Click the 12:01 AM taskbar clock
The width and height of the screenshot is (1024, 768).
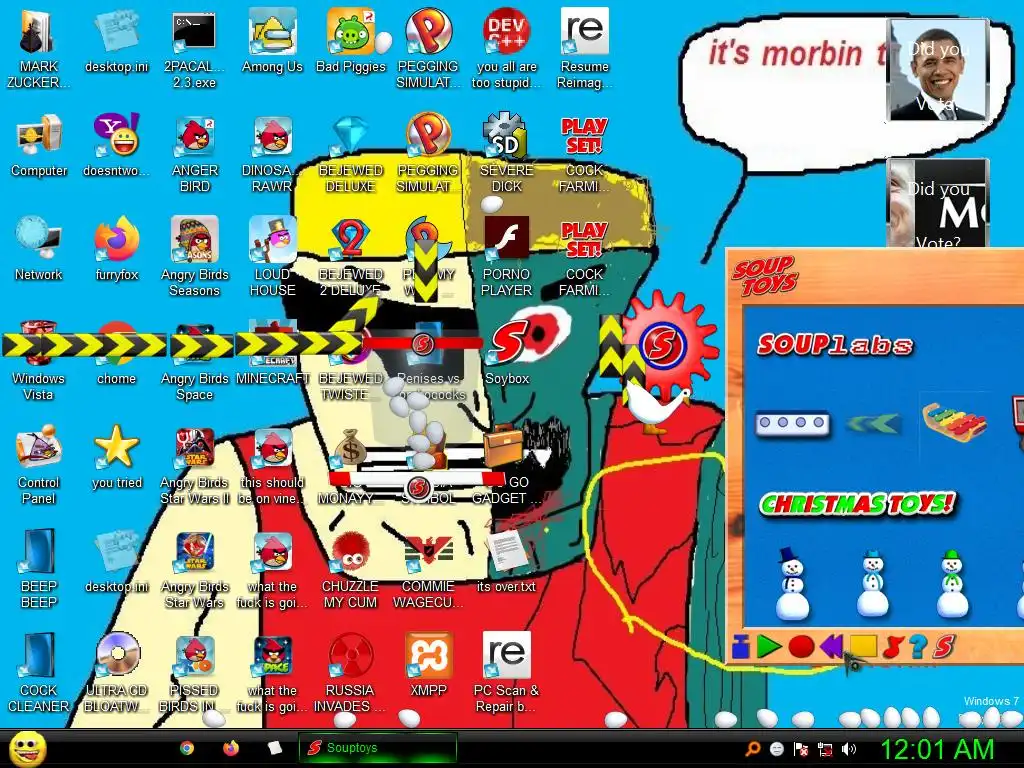pos(938,749)
